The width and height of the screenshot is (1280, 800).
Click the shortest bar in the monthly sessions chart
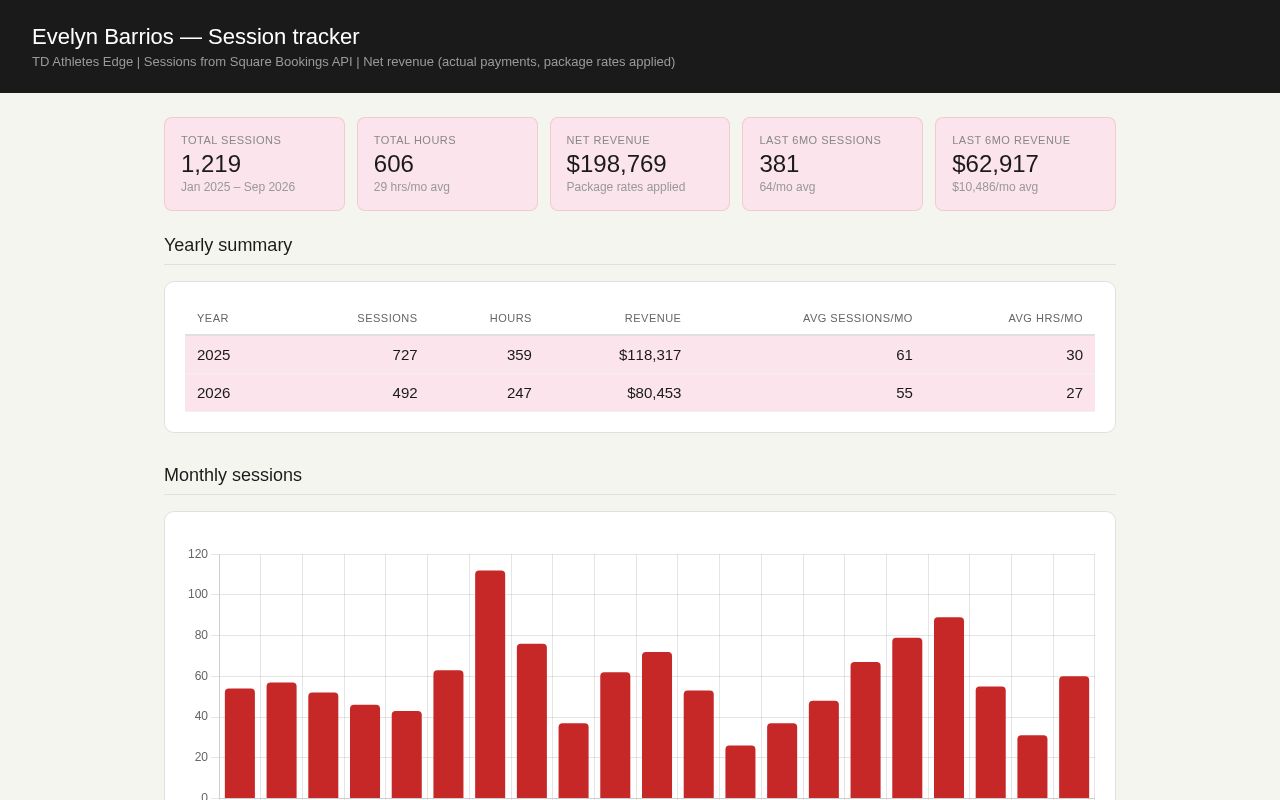point(740,772)
